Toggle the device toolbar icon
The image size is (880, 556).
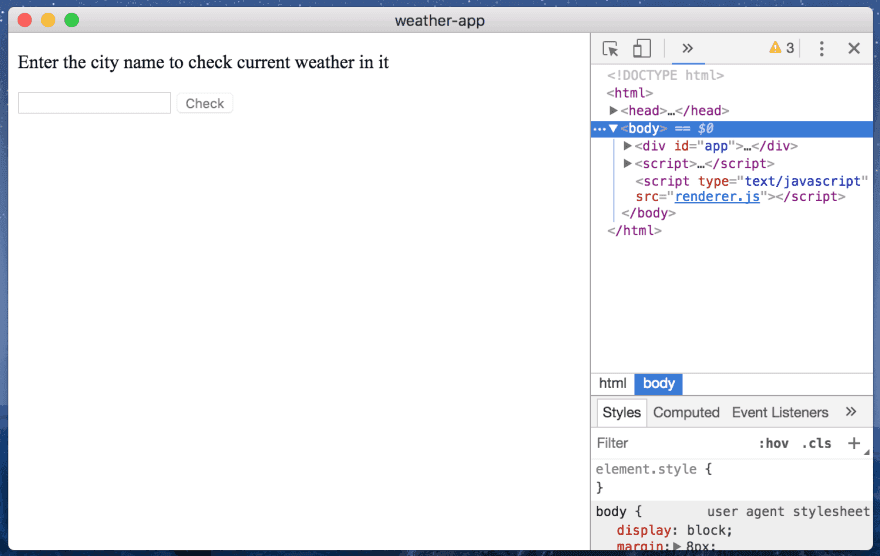(642, 49)
